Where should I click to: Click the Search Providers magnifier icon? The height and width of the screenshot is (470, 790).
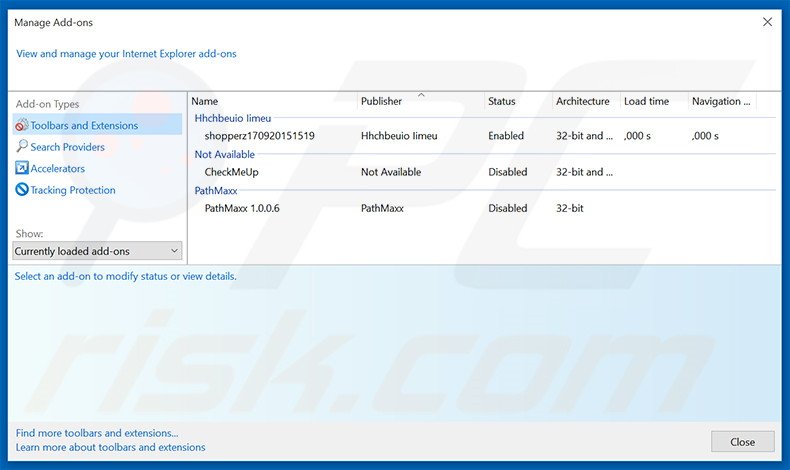tap(22, 147)
